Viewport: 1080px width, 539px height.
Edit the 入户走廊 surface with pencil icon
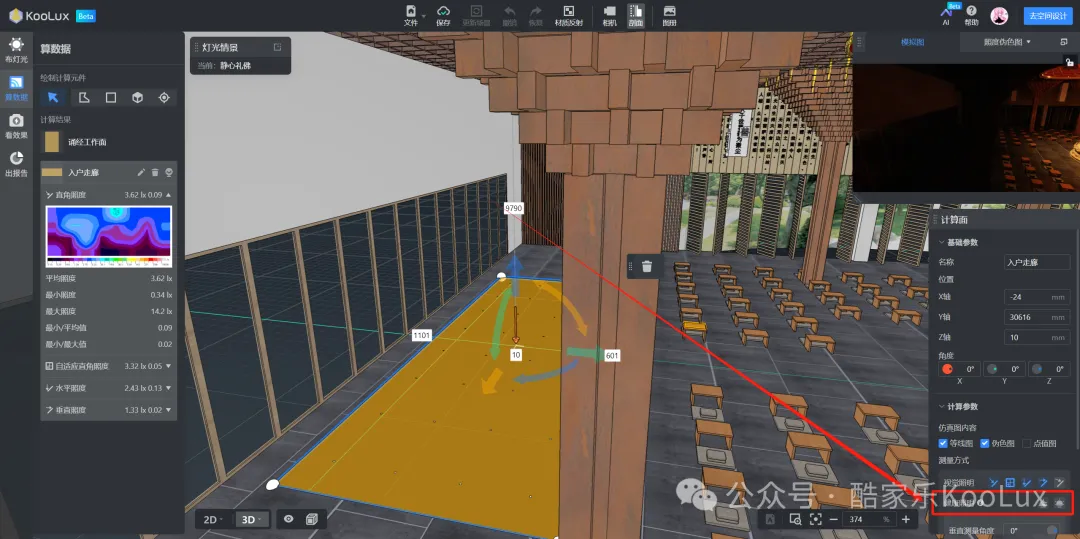[x=141, y=173]
